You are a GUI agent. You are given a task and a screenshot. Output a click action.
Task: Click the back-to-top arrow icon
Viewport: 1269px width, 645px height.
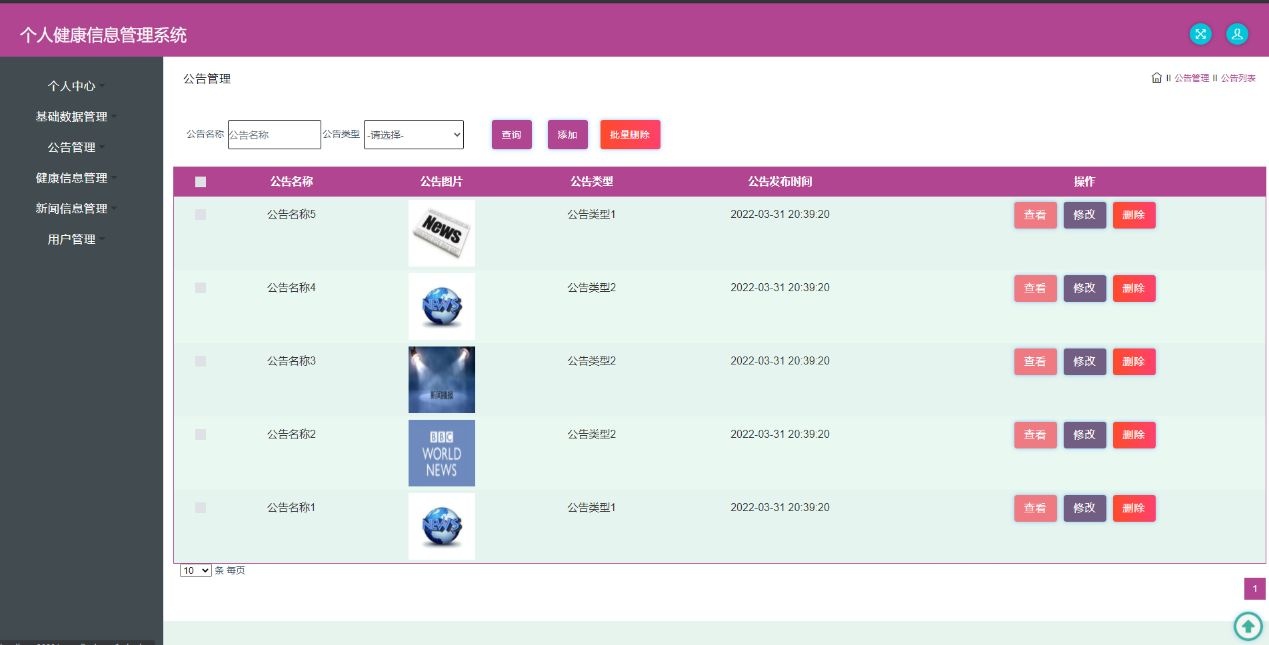point(1248,626)
